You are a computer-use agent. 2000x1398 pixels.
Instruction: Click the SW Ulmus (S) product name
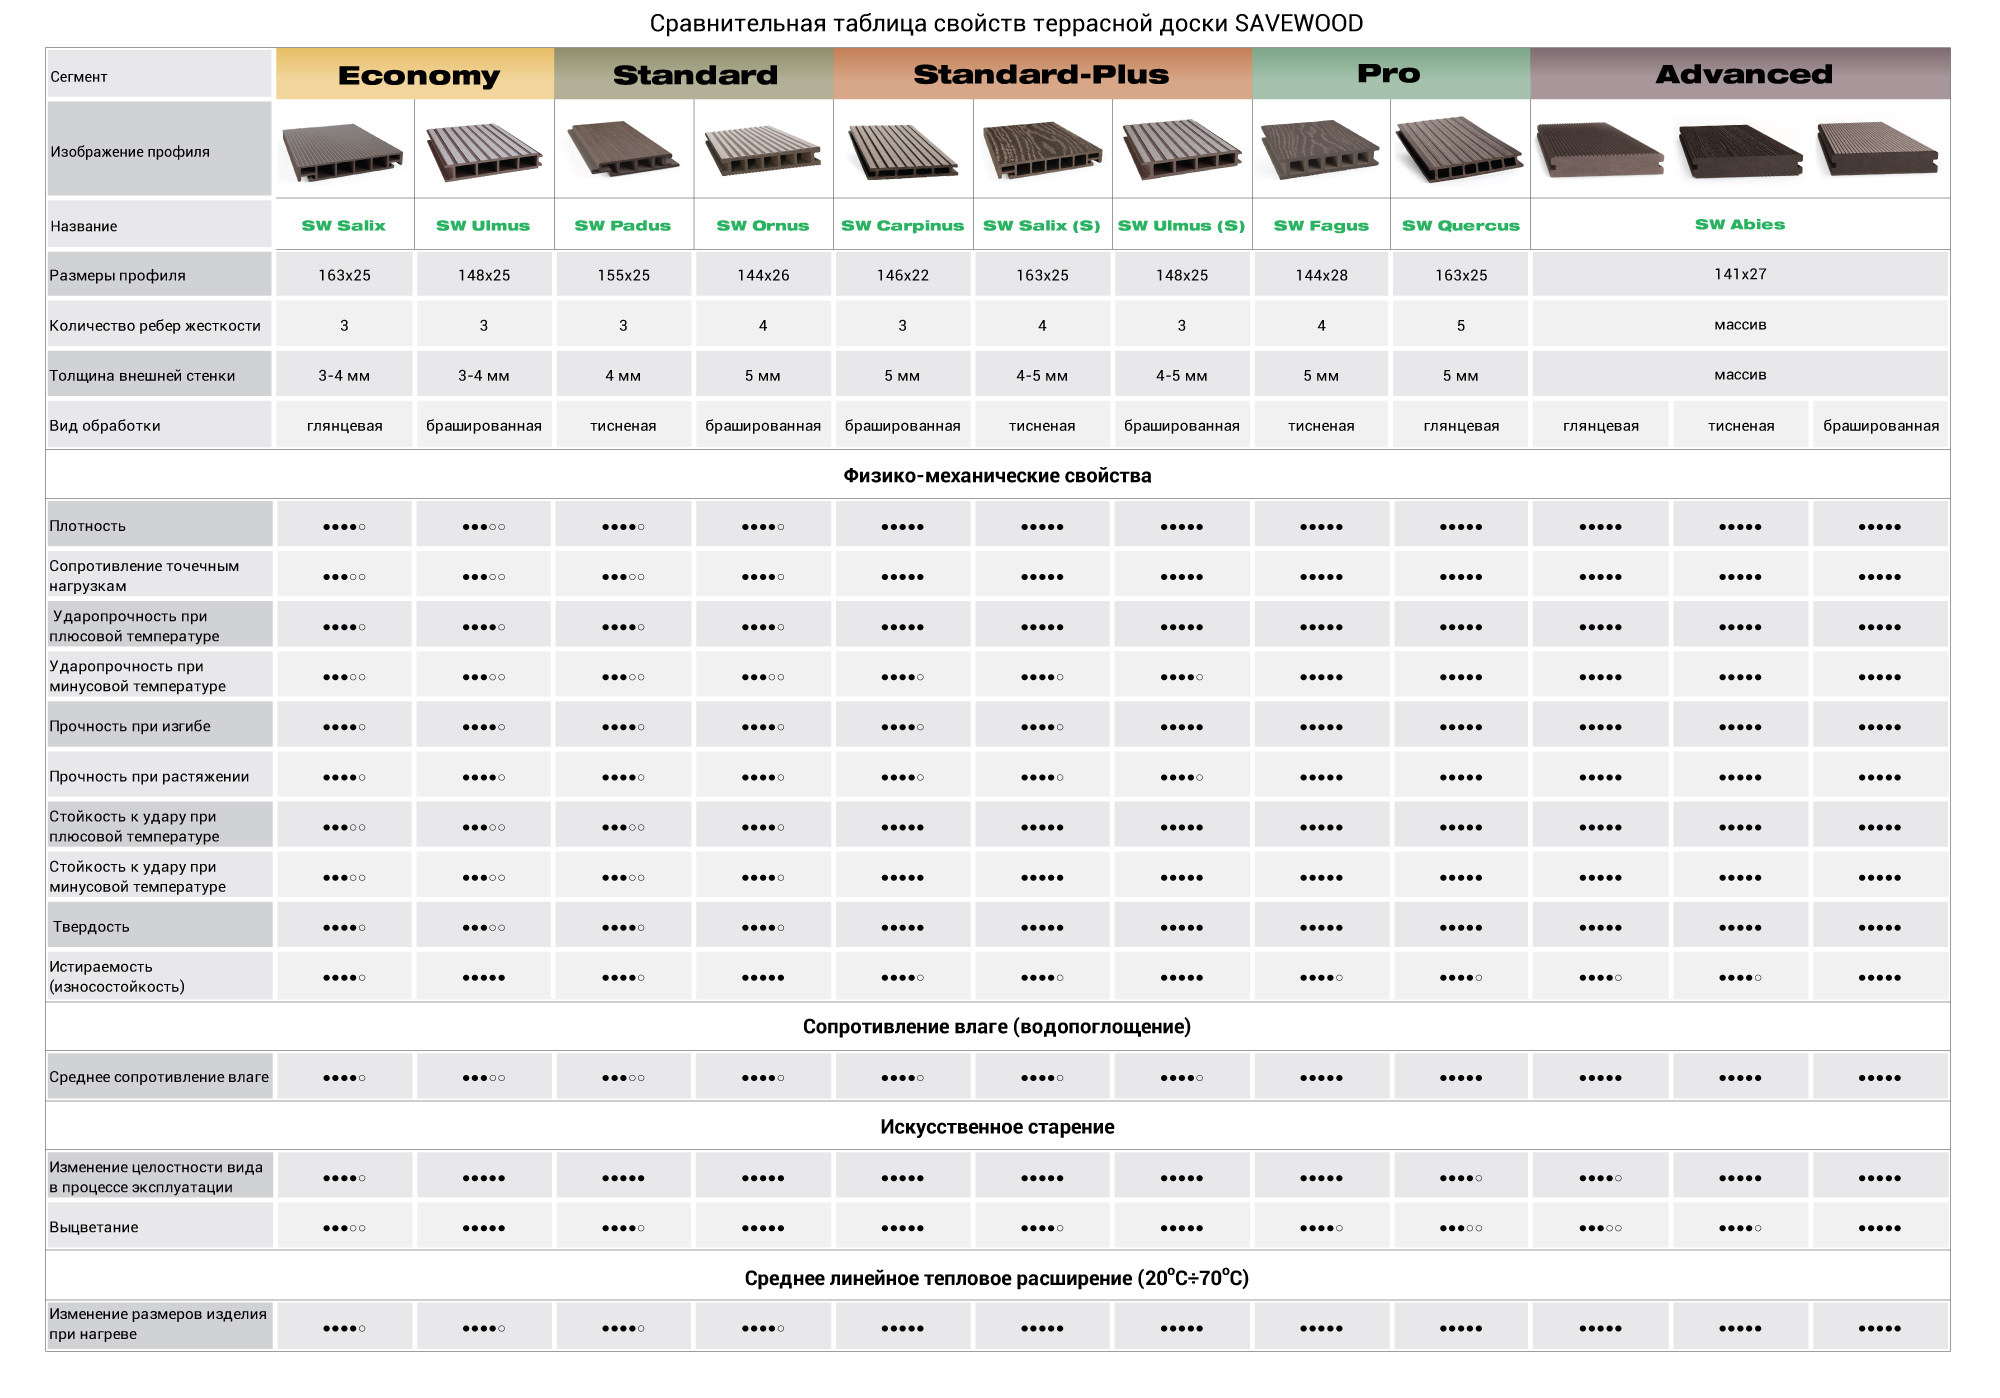pos(1182,226)
